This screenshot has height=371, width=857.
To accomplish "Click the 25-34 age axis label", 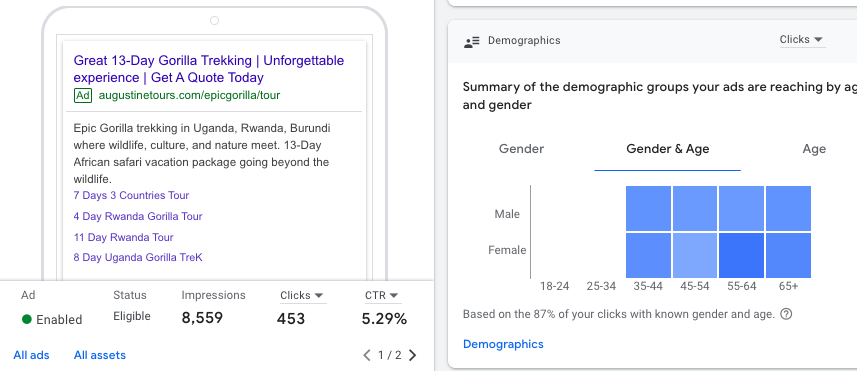I will click(x=601, y=286).
